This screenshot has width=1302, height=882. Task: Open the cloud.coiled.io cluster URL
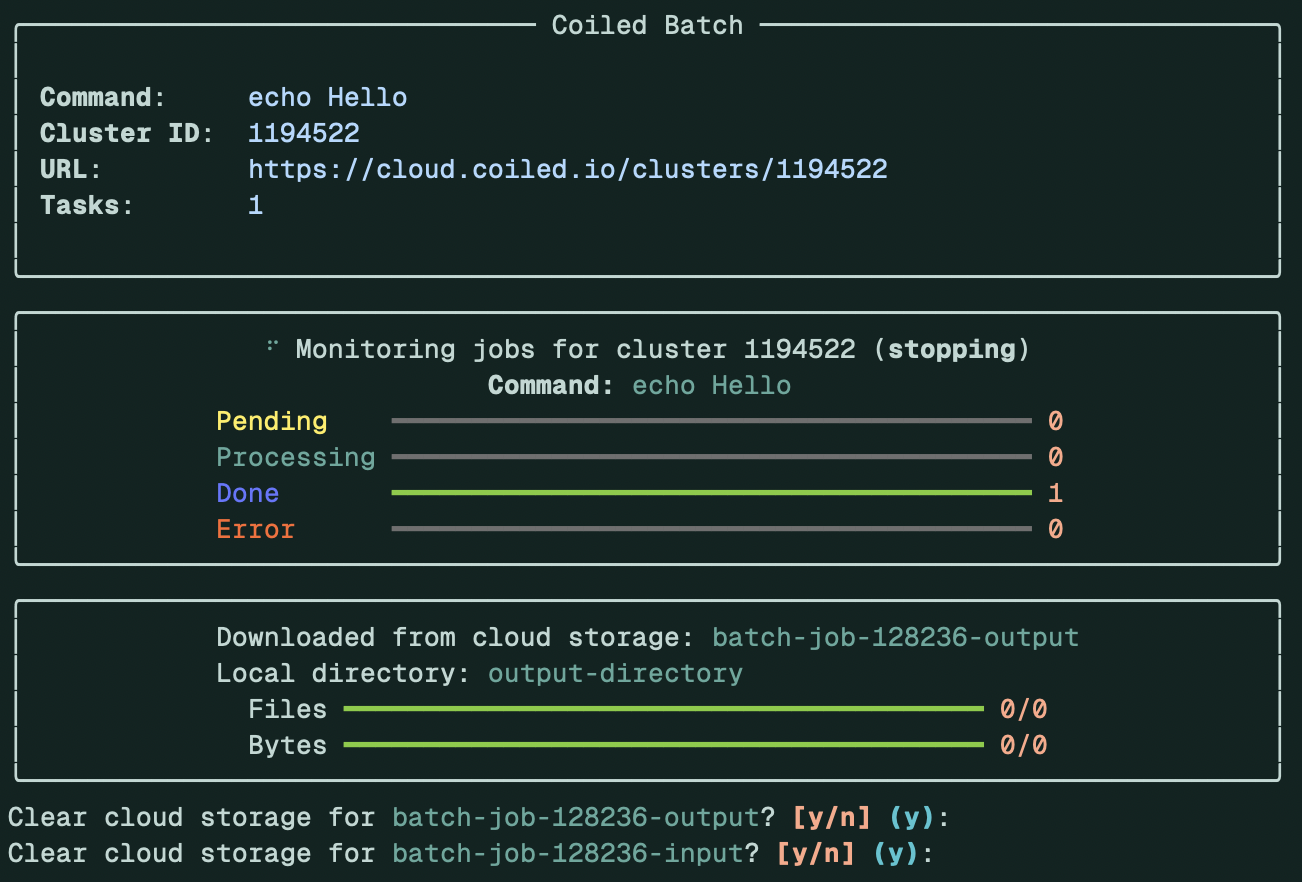click(567, 169)
